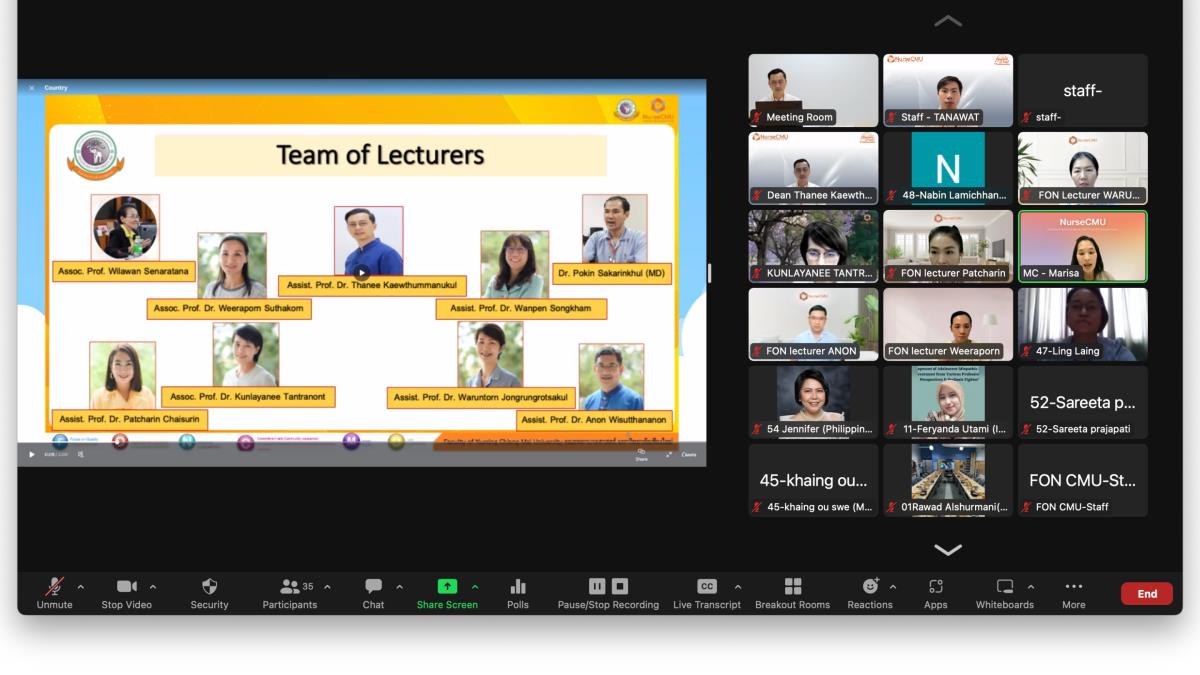Click the name label "Dr. Pokin Sakarinkhul (MD)"
Image resolution: width=1200 pixels, height=675 pixels.
pos(612,273)
